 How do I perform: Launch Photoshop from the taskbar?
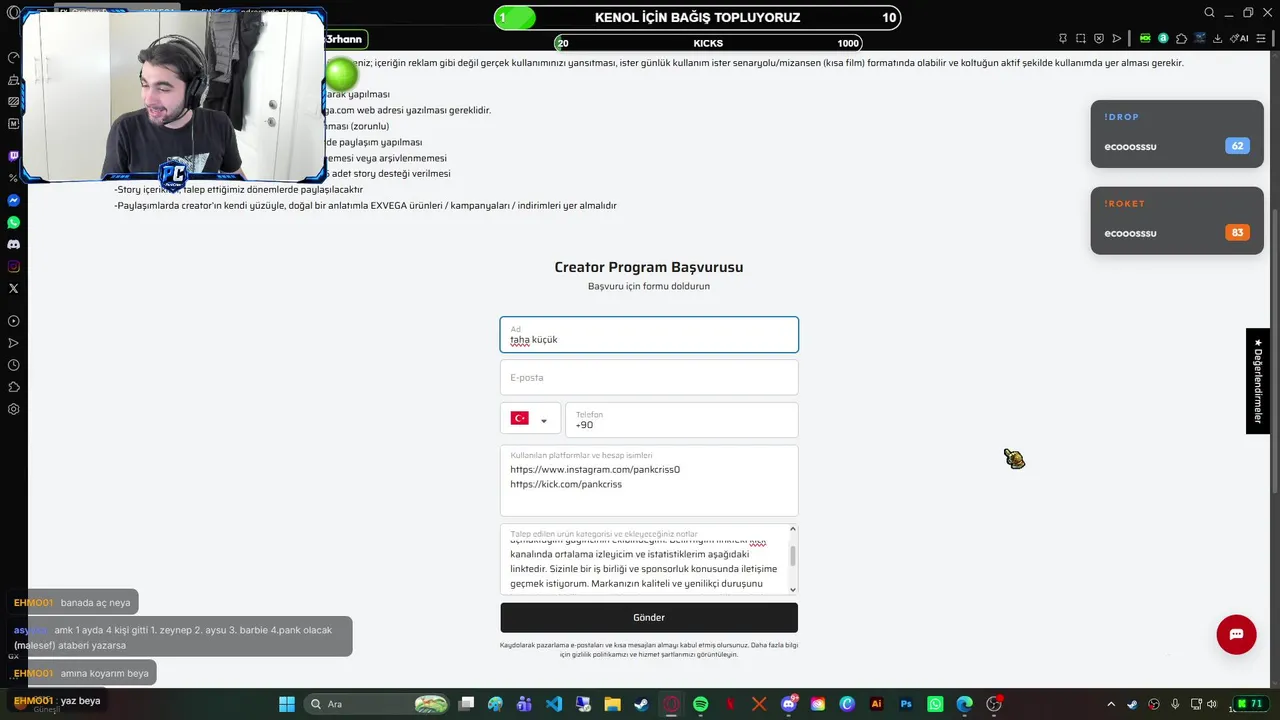click(906, 704)
